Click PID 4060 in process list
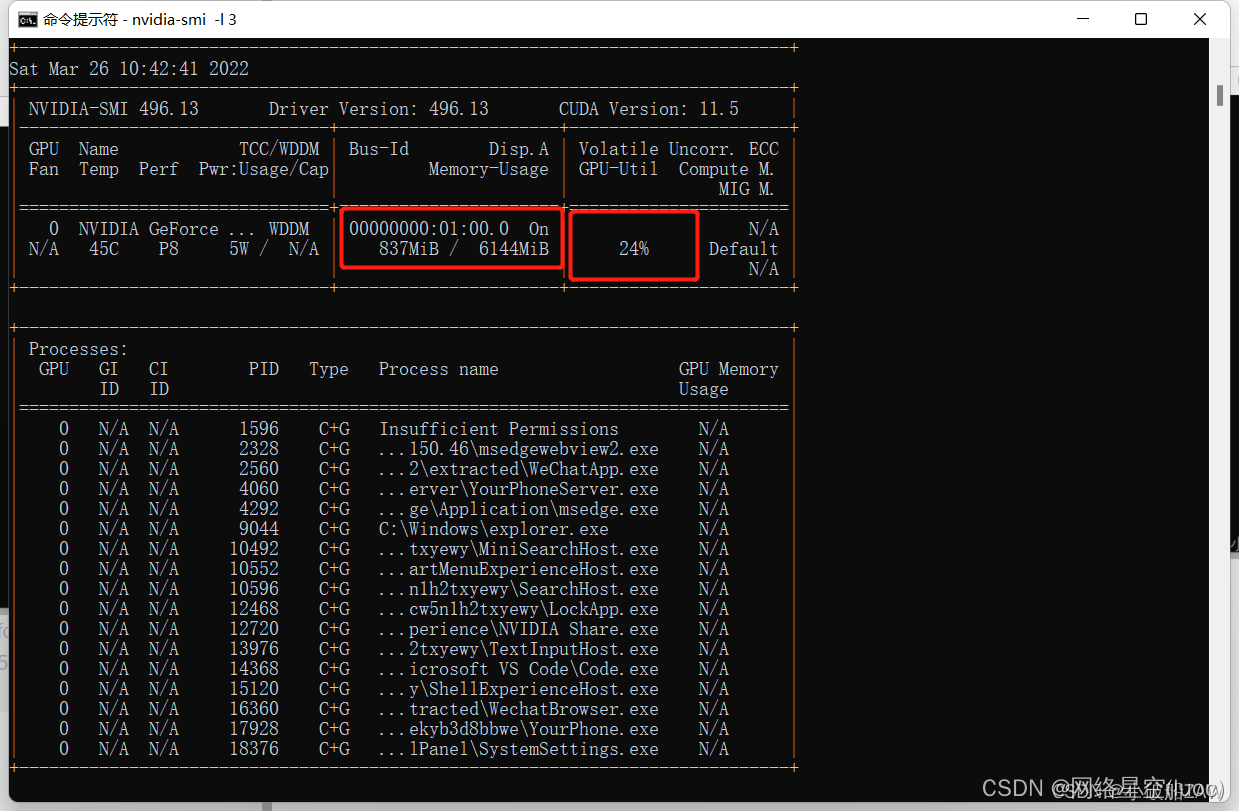This screenshot has width=1239, height=811. tap(259, 489)
